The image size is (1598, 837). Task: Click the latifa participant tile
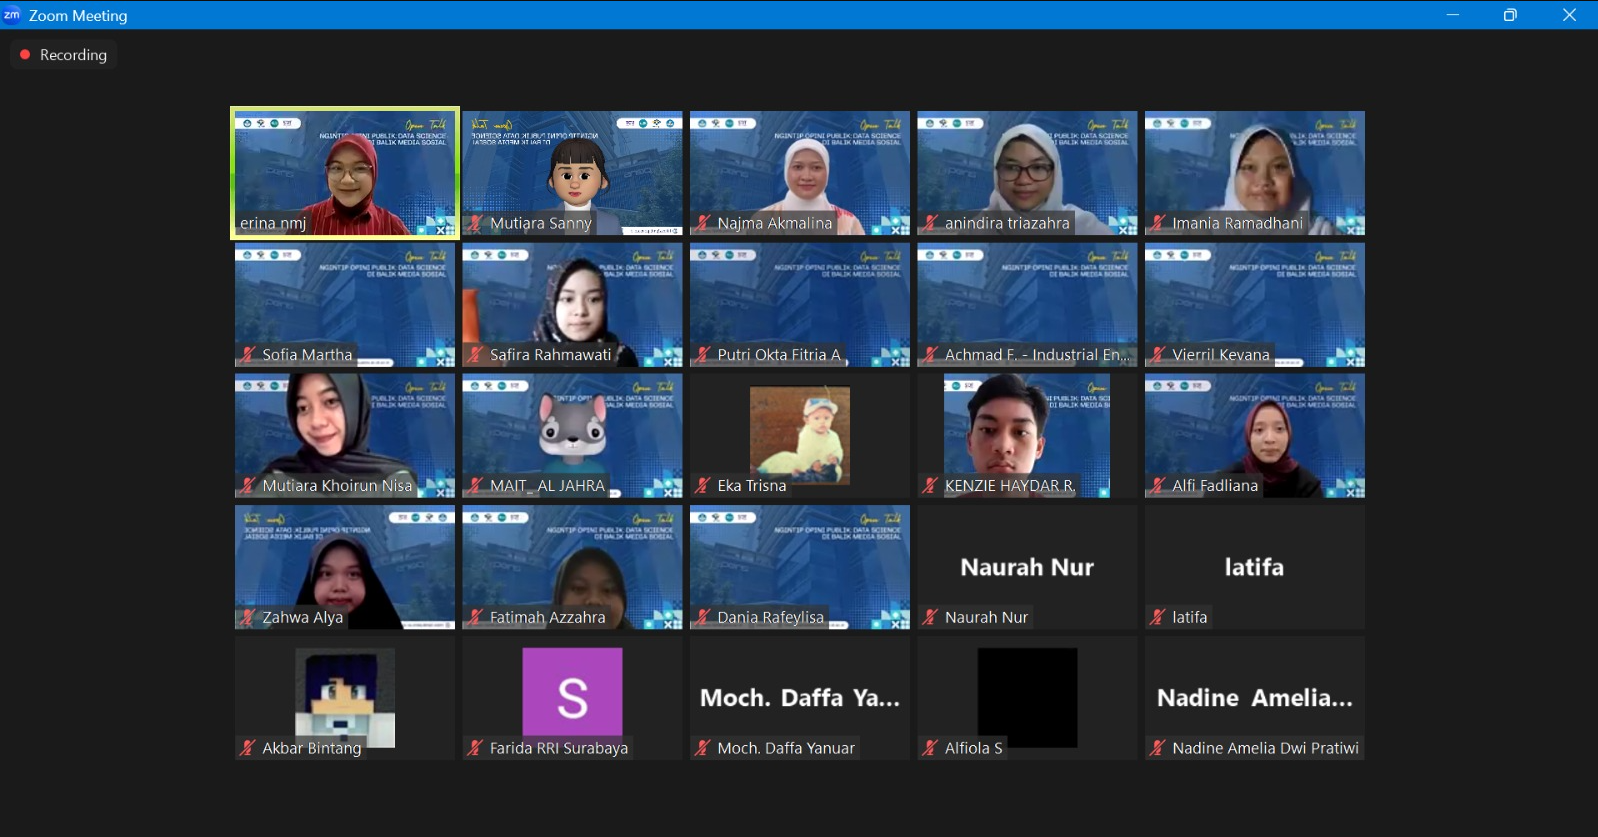(x=1254, y=567)
